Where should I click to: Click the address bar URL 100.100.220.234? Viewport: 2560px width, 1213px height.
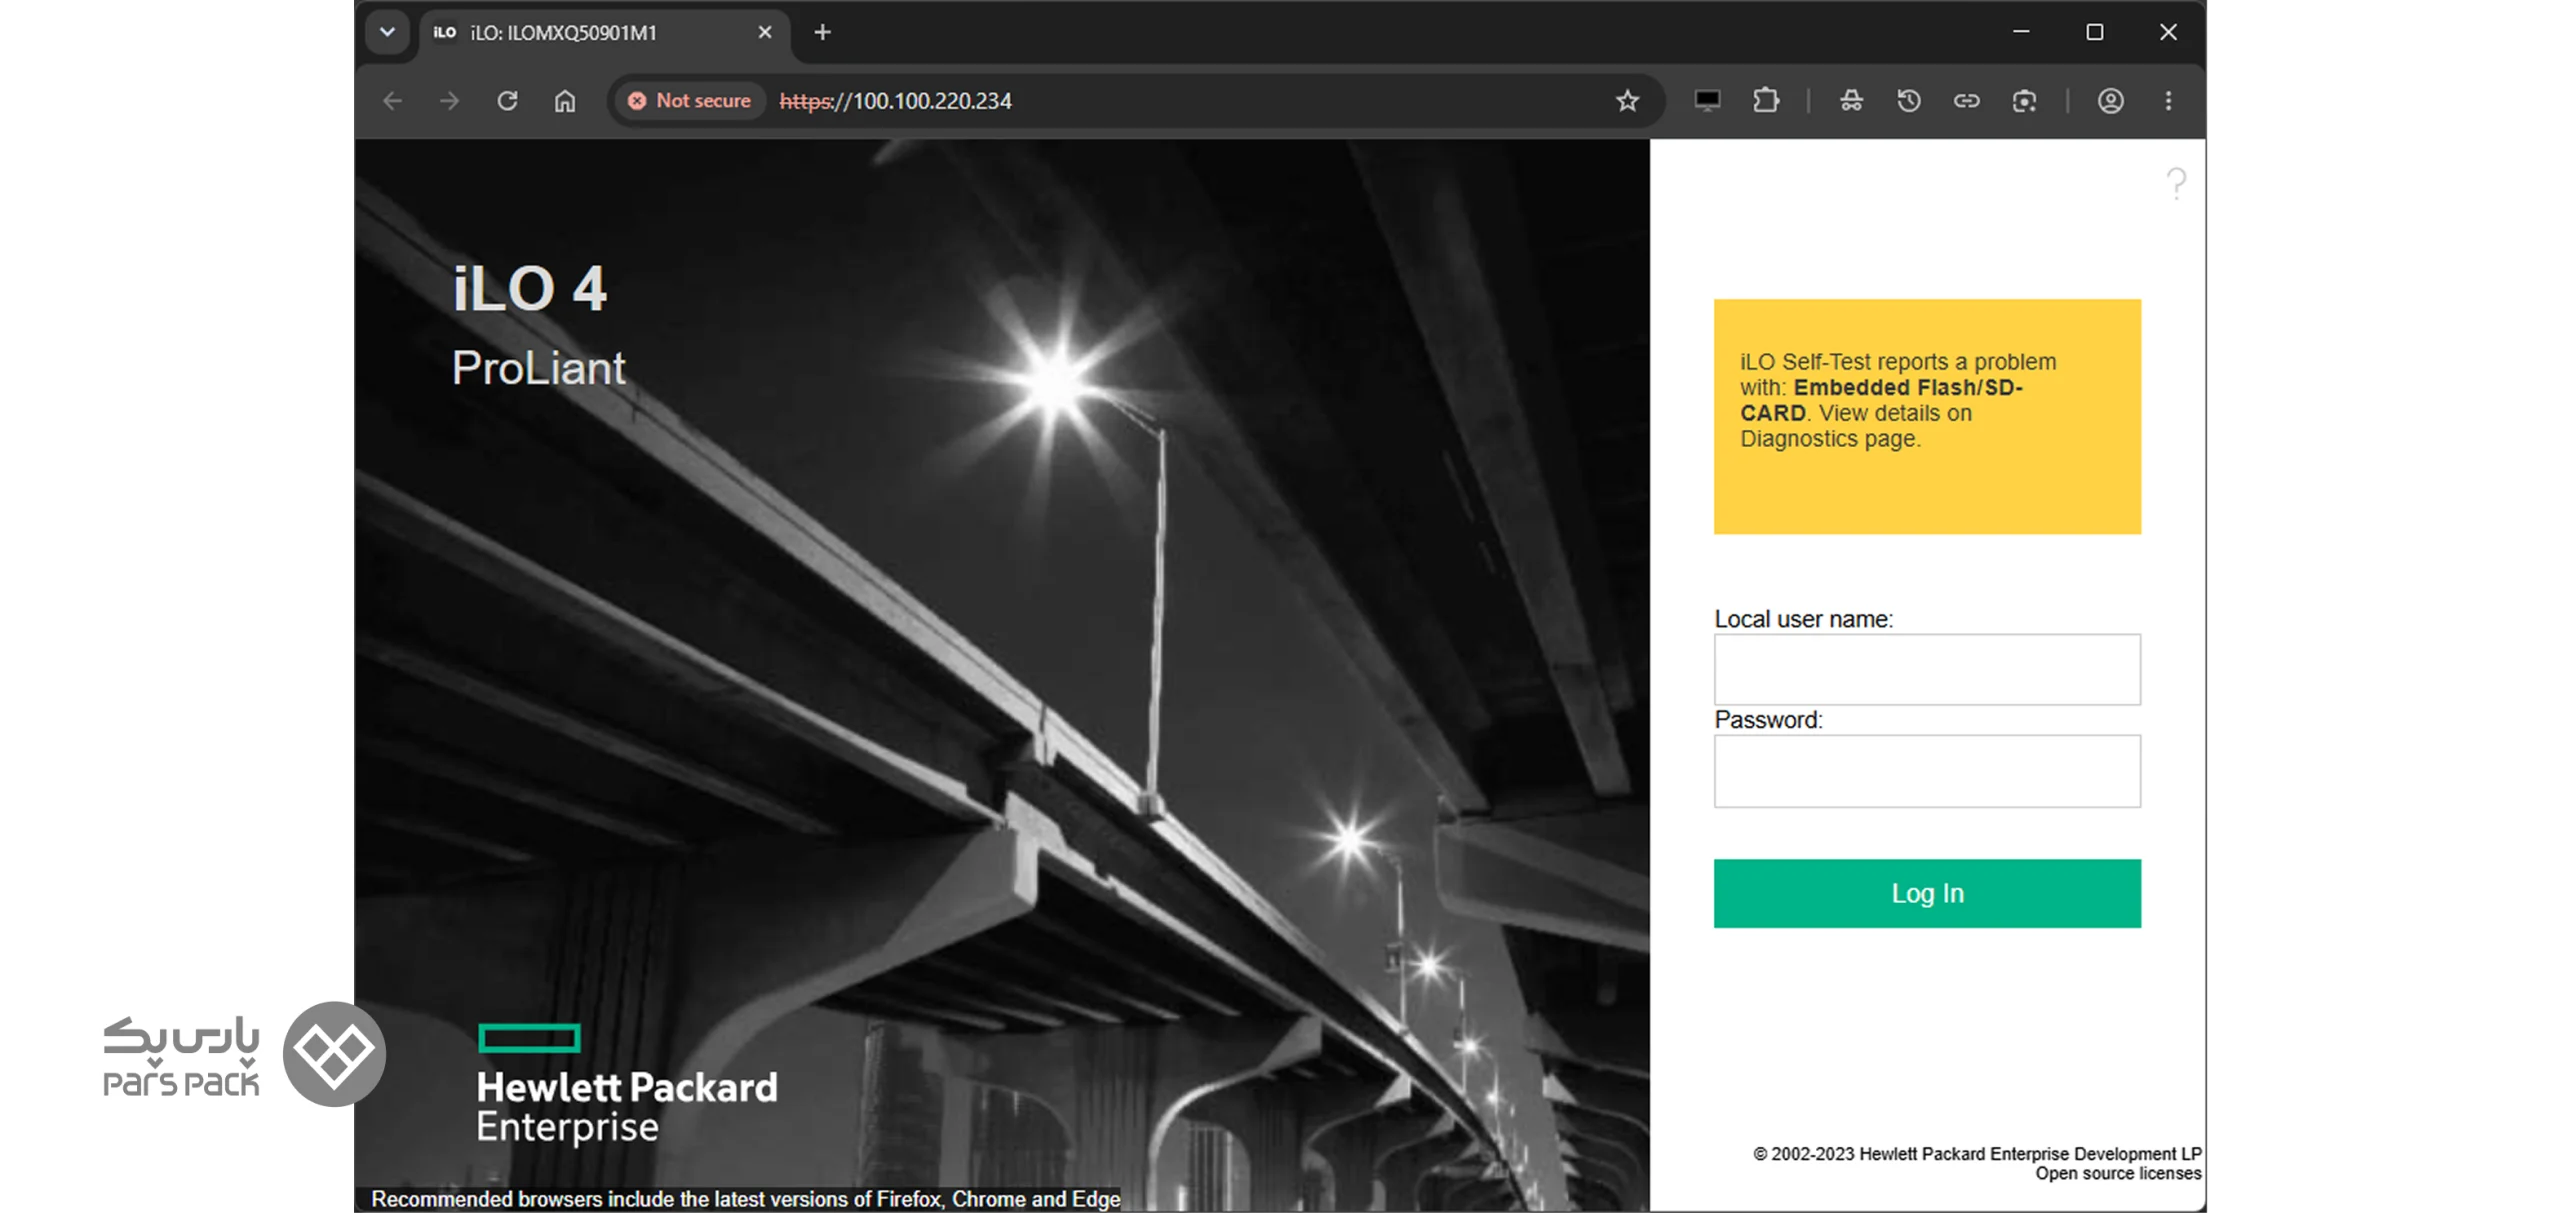895,101
